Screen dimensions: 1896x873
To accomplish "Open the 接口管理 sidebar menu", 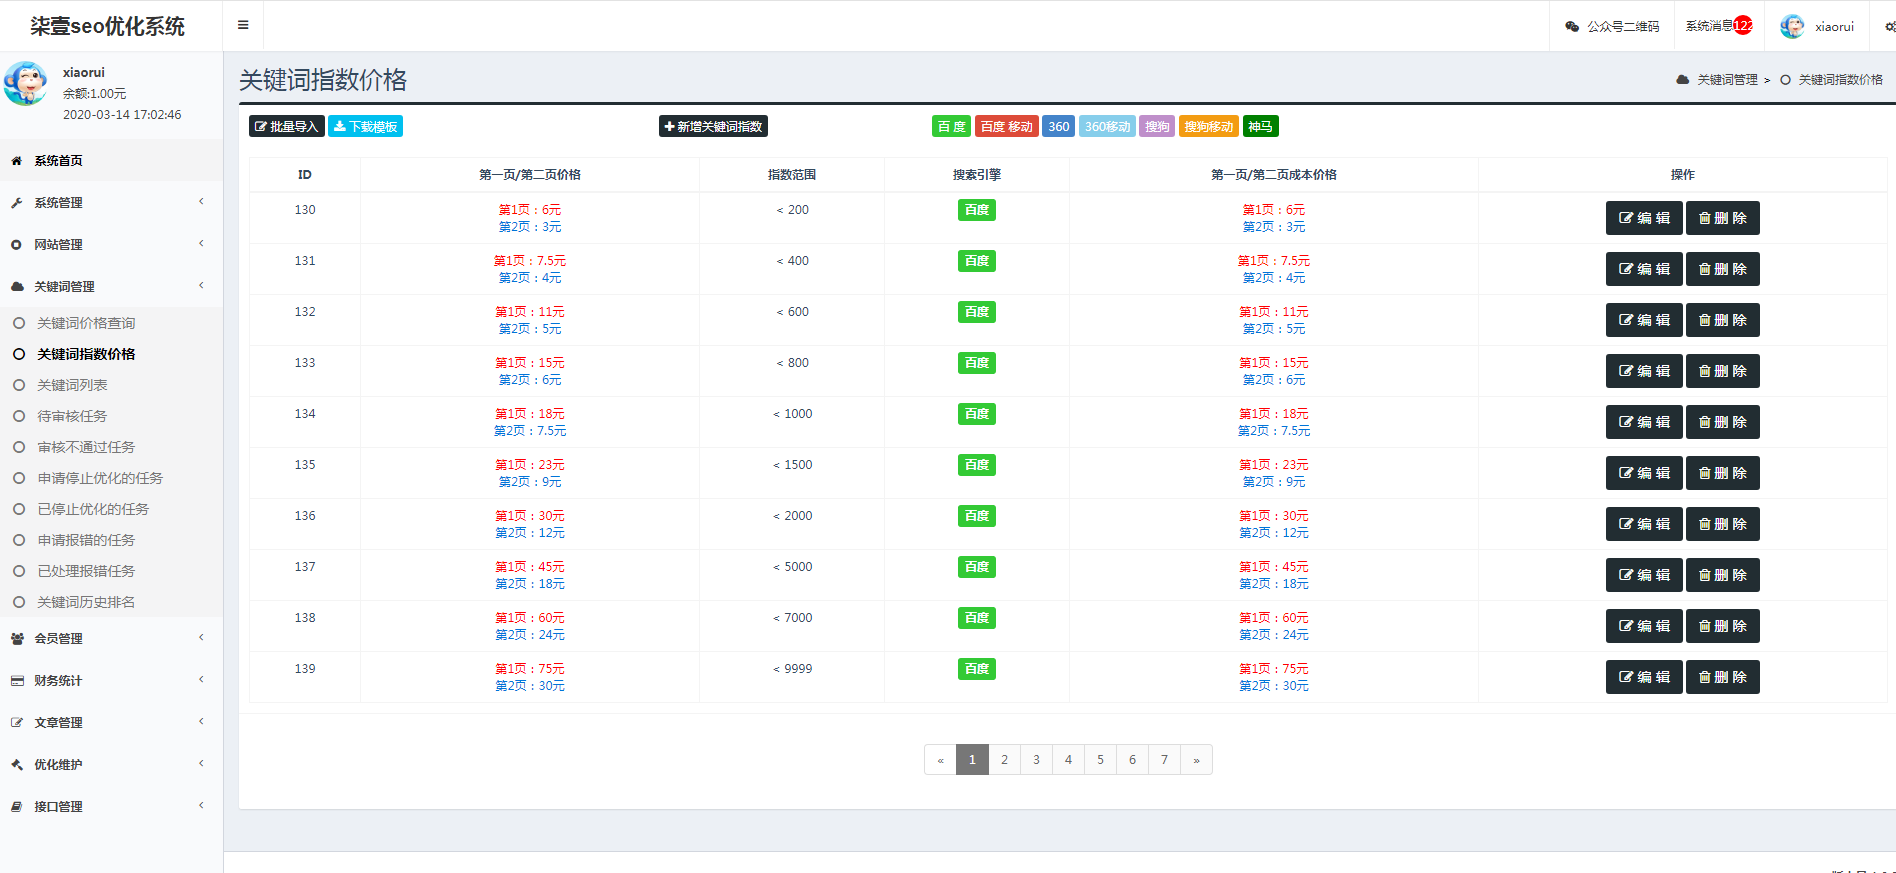I will click(58, 807).
